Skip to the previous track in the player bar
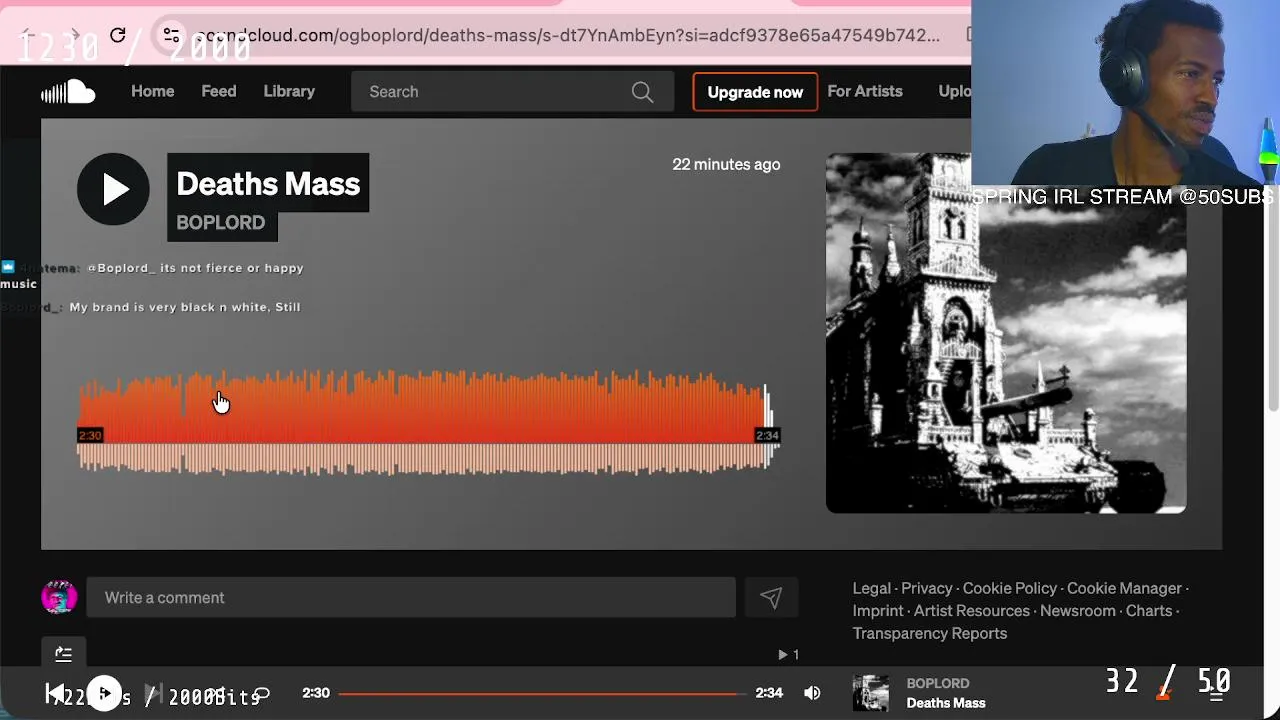 click(55, 693)
